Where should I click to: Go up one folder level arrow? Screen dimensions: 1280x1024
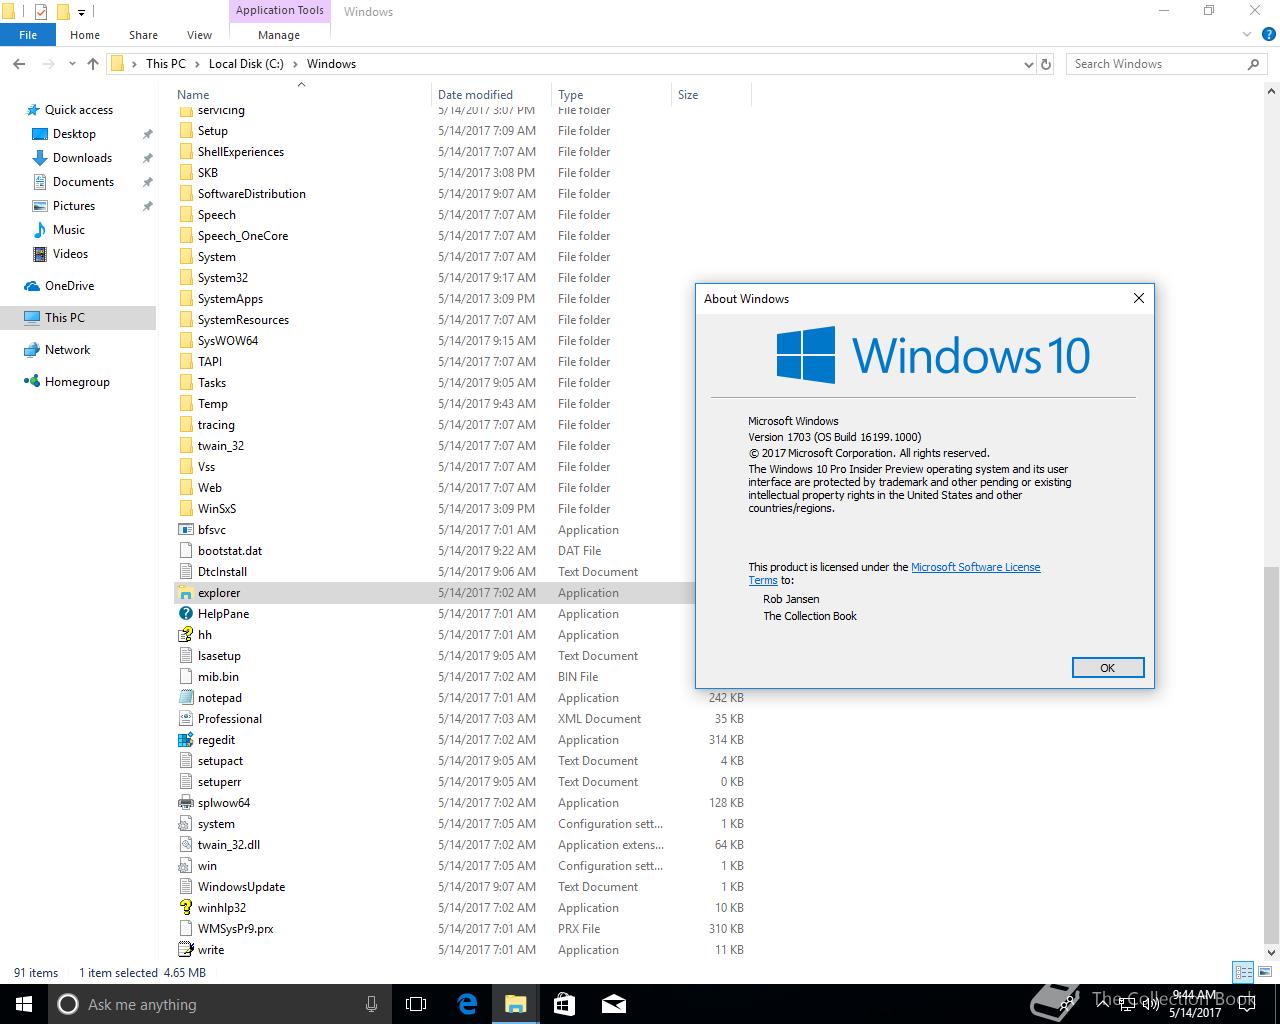coord(93,64)
